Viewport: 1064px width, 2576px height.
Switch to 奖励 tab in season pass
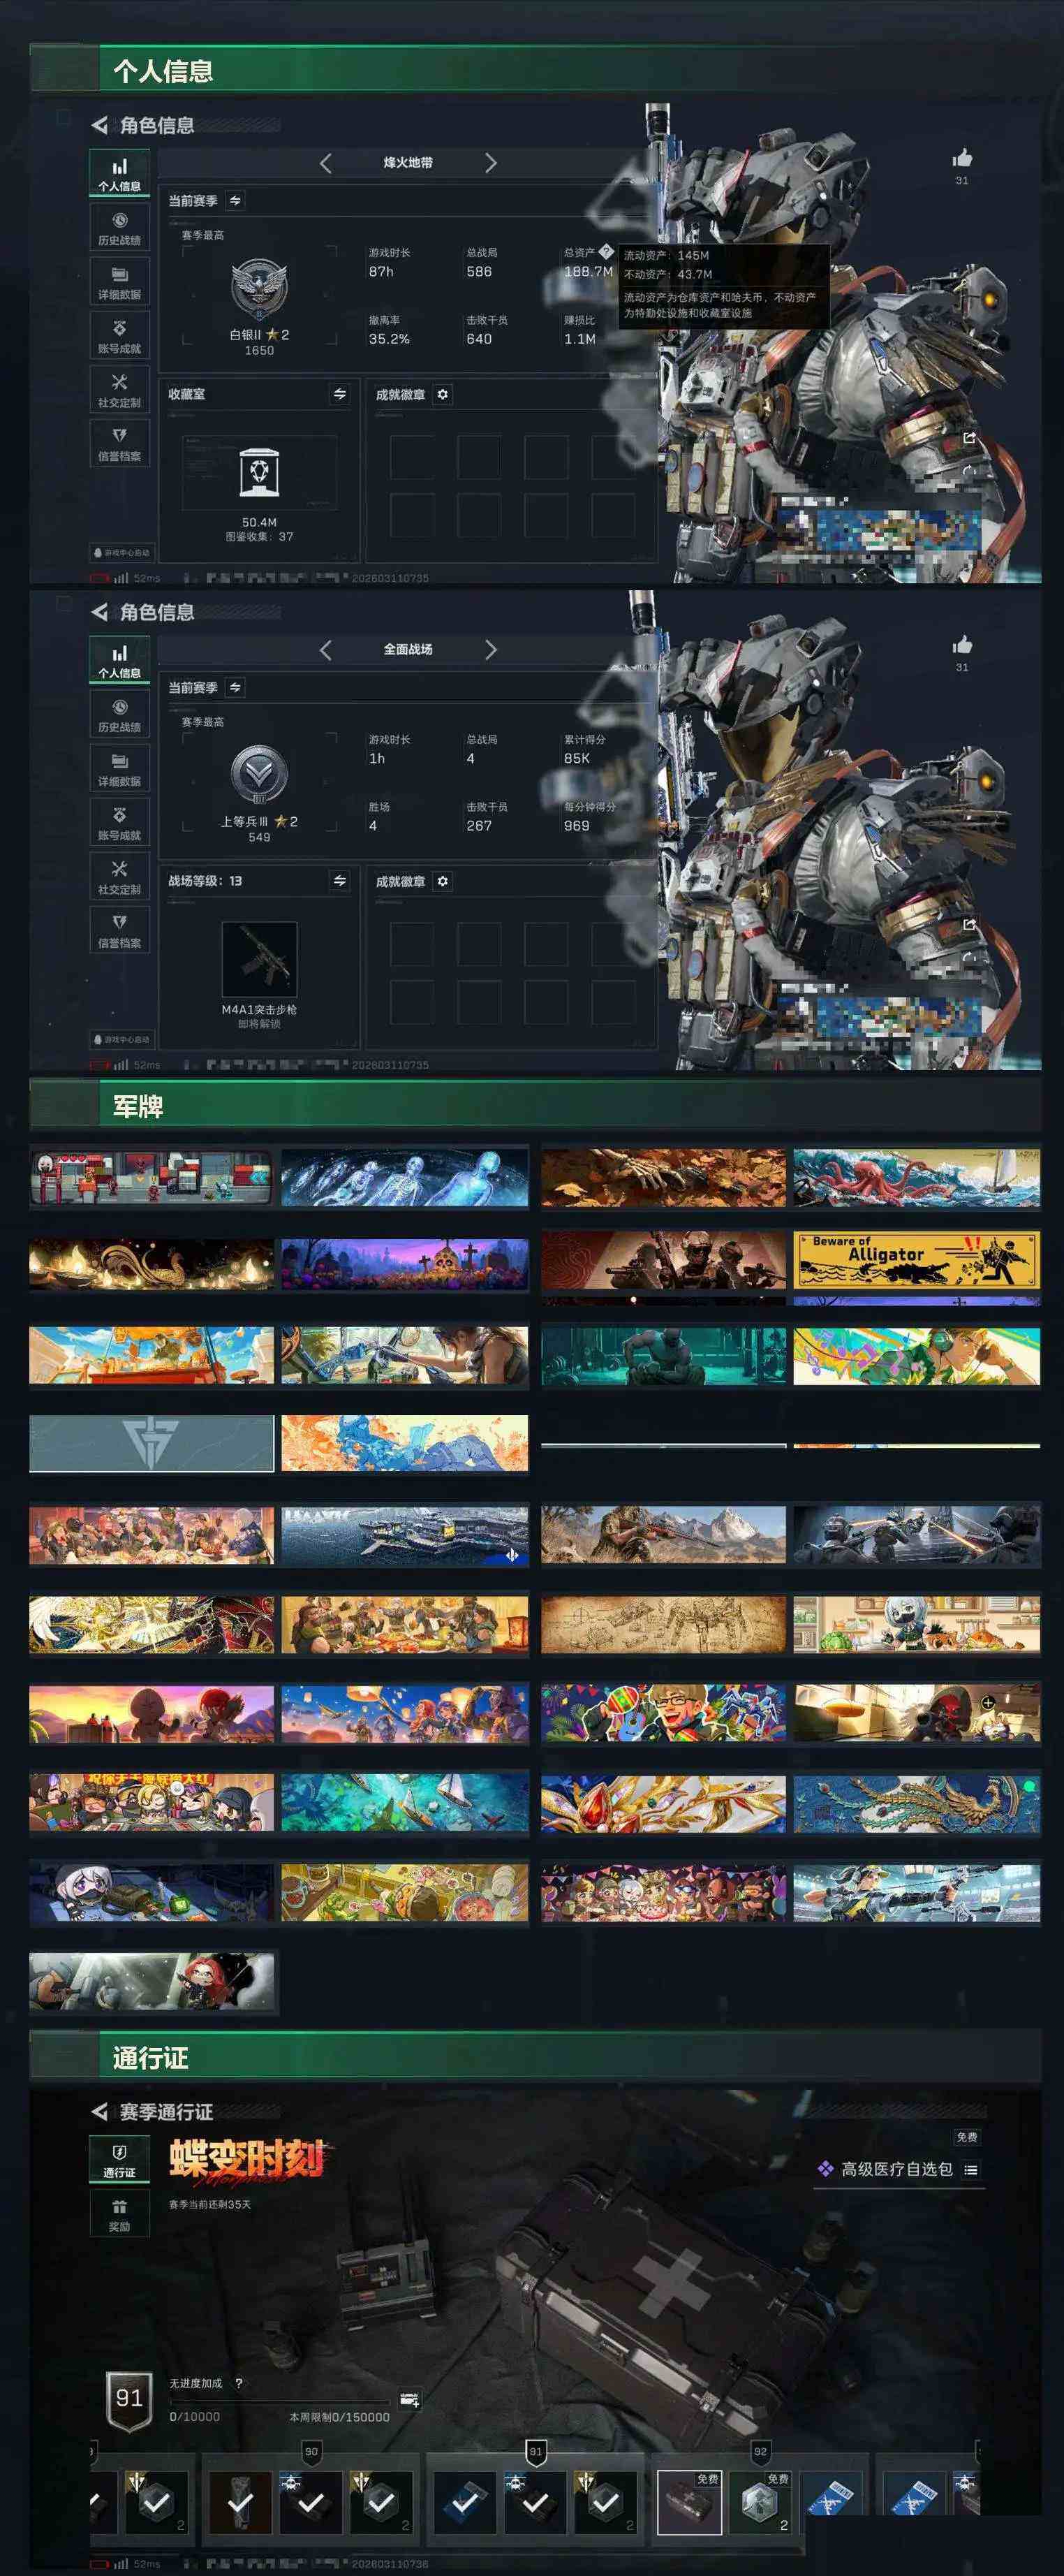coord(119,2215)
